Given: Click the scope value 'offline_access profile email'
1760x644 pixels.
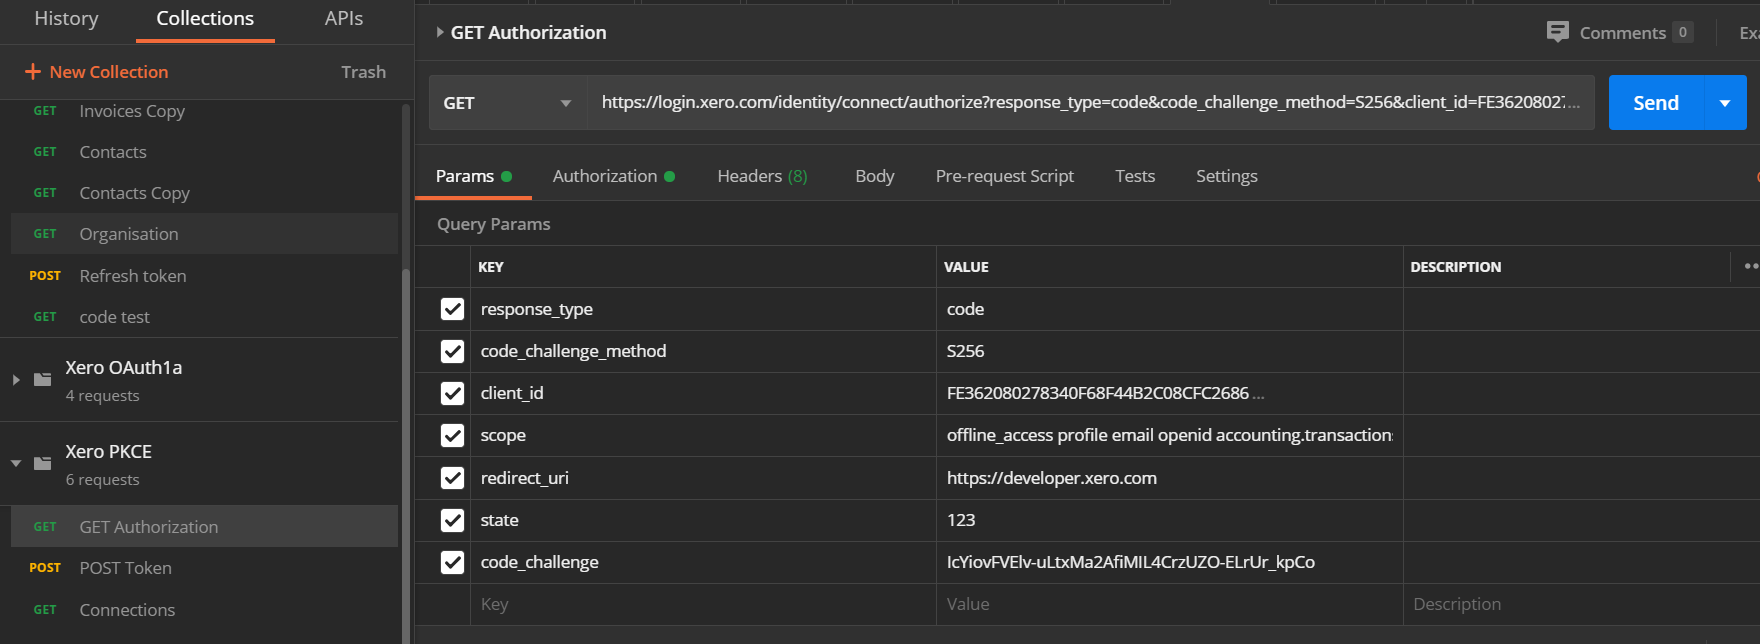Looking at the screenshot, I should 1169,435.
